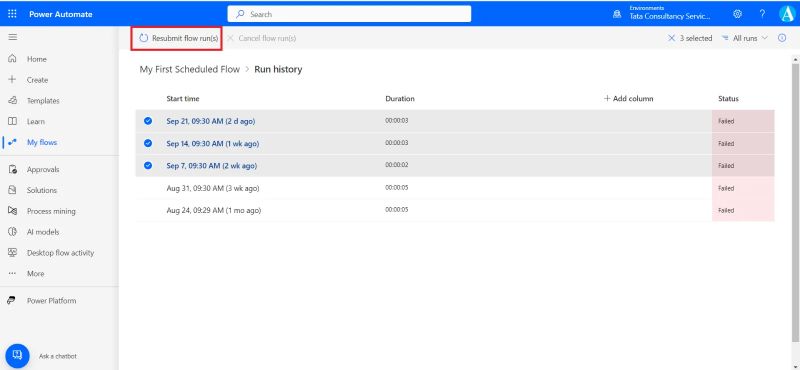This screenshot has height=370, width=800.
Task: Click the Learn book icon
Action: [13, 121]
